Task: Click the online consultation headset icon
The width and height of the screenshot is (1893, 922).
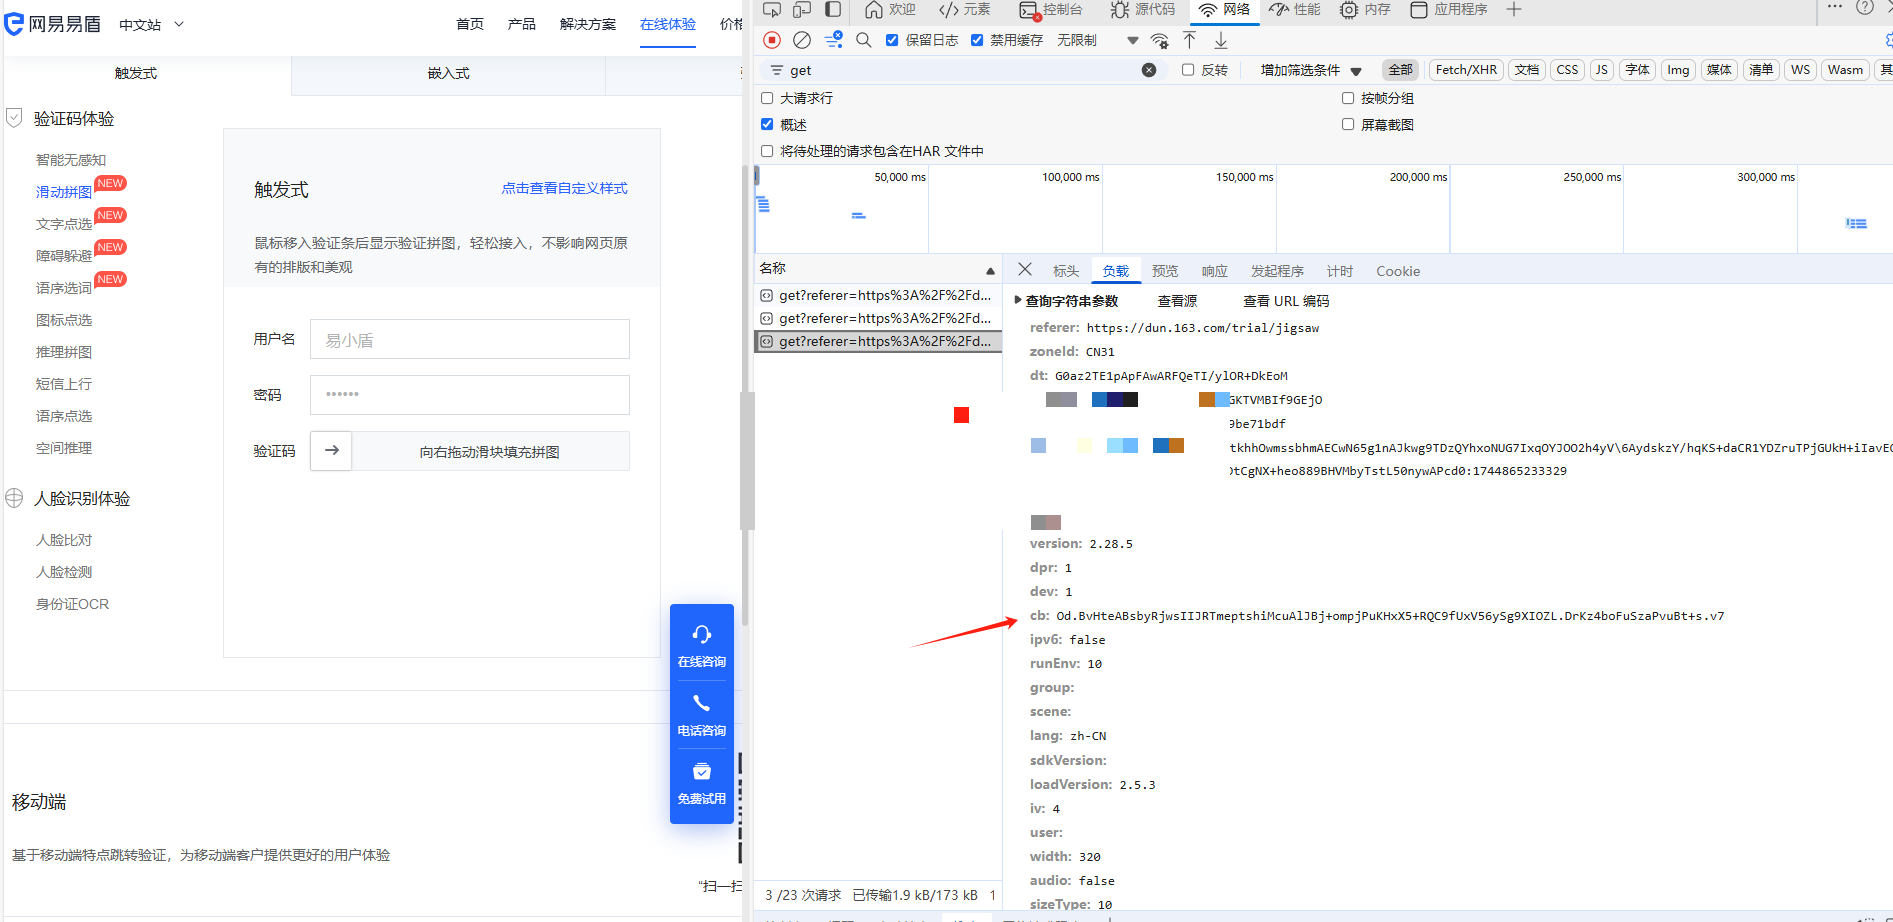Action: tap(702, 635)
